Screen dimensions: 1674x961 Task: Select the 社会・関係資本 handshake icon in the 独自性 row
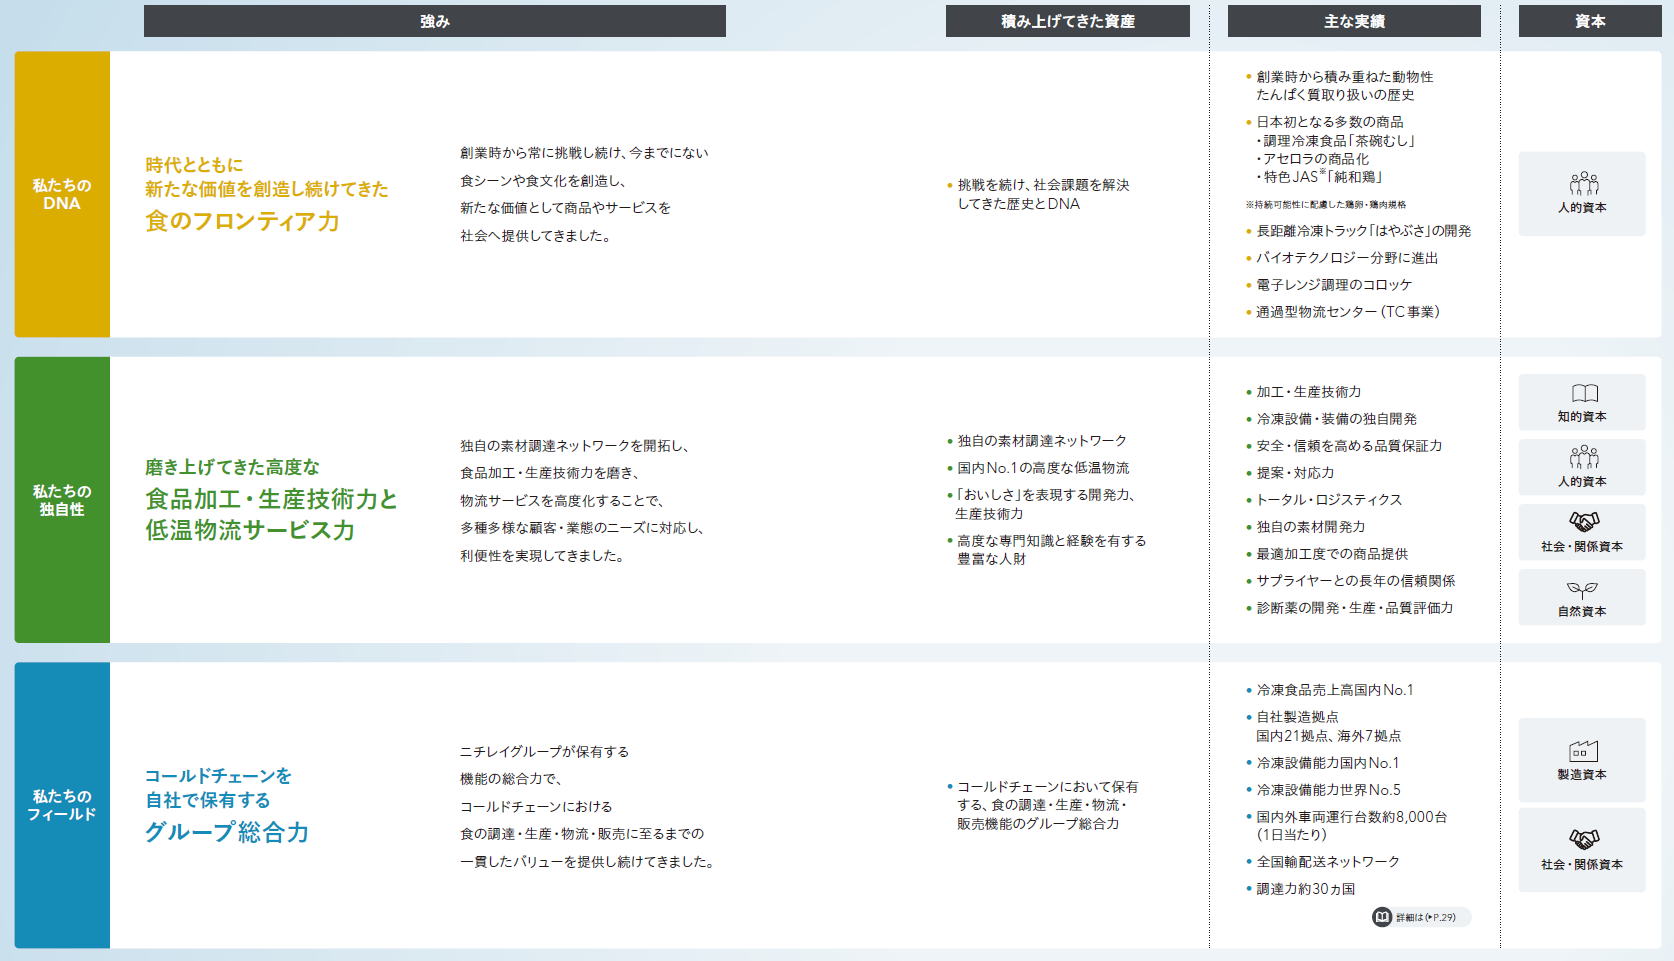pos(1583,522)
